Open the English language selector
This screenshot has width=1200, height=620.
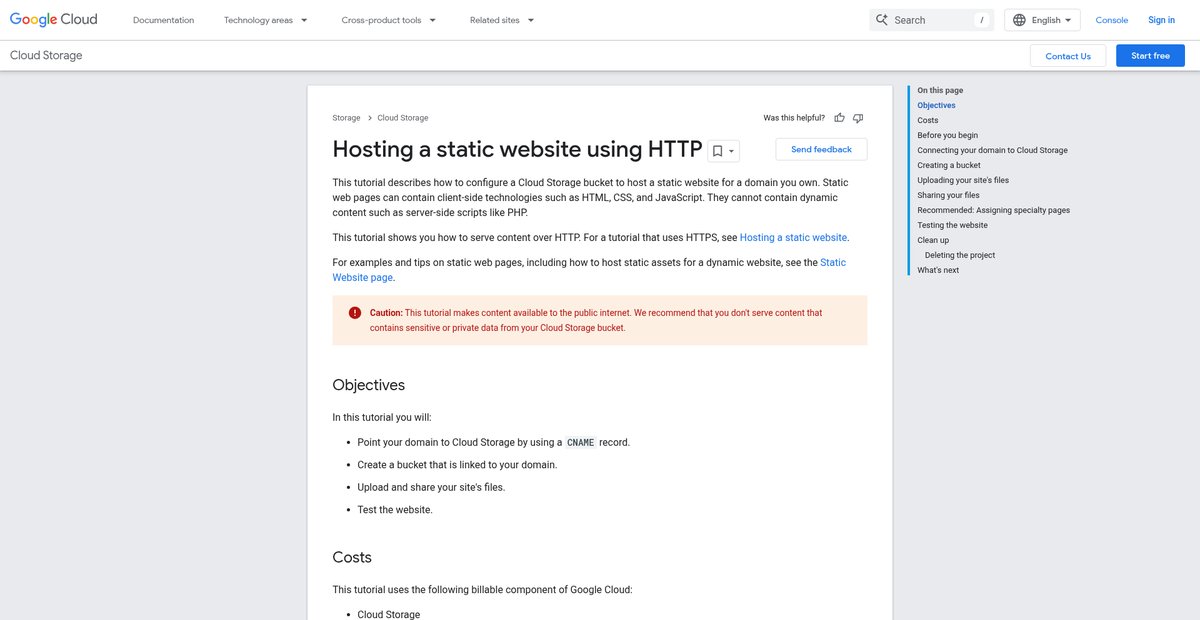point(1042,20)
